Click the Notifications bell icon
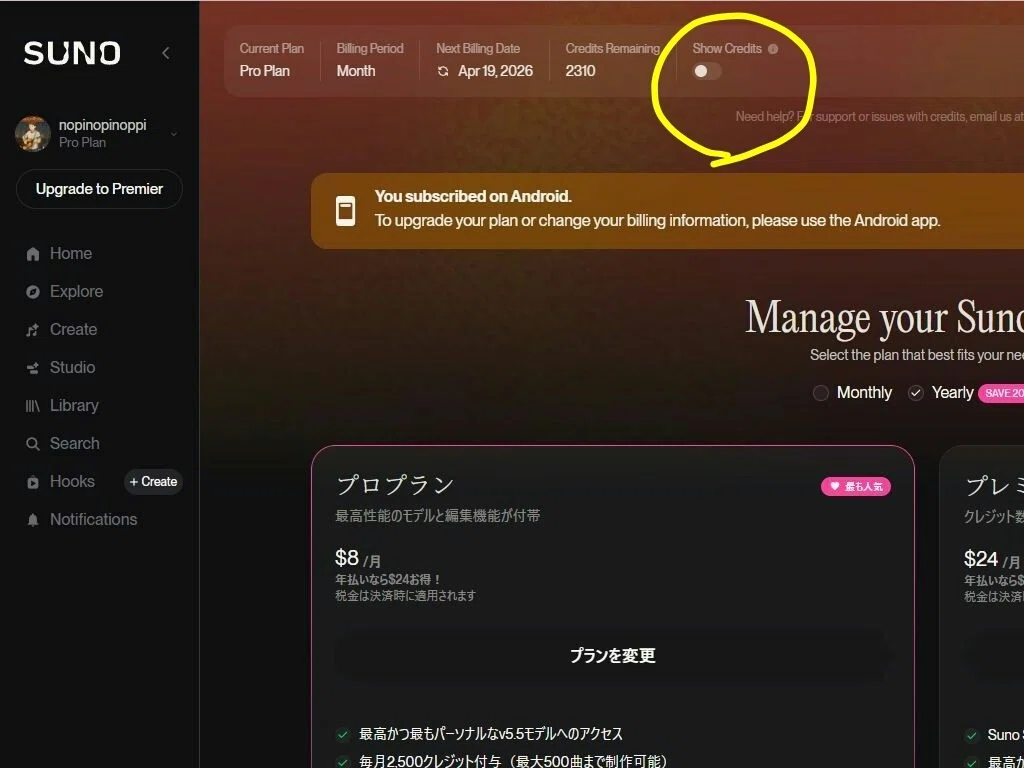This screenshot has height=768, width=1024. pos(33,520)
